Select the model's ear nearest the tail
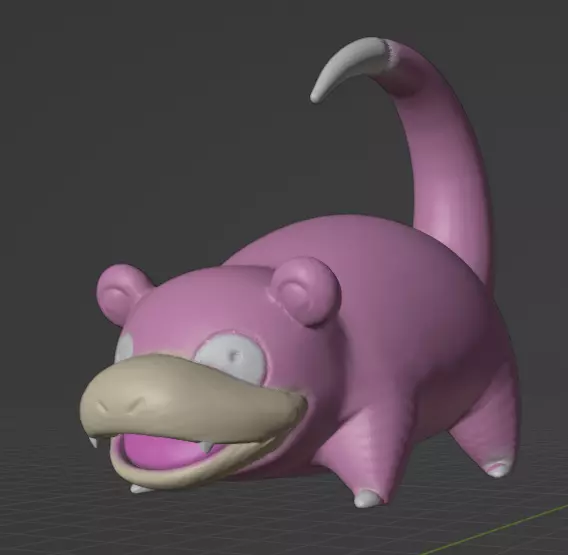This screenshot has width=568, height=555. 306,292
